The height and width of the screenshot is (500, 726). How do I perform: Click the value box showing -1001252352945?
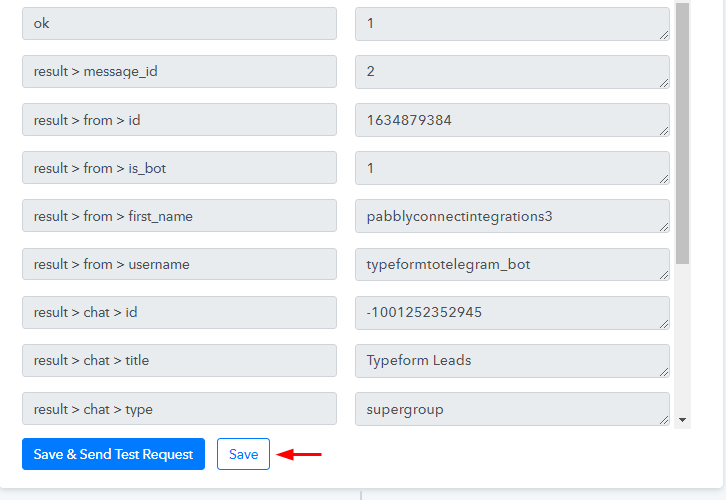tap(512, 312)
